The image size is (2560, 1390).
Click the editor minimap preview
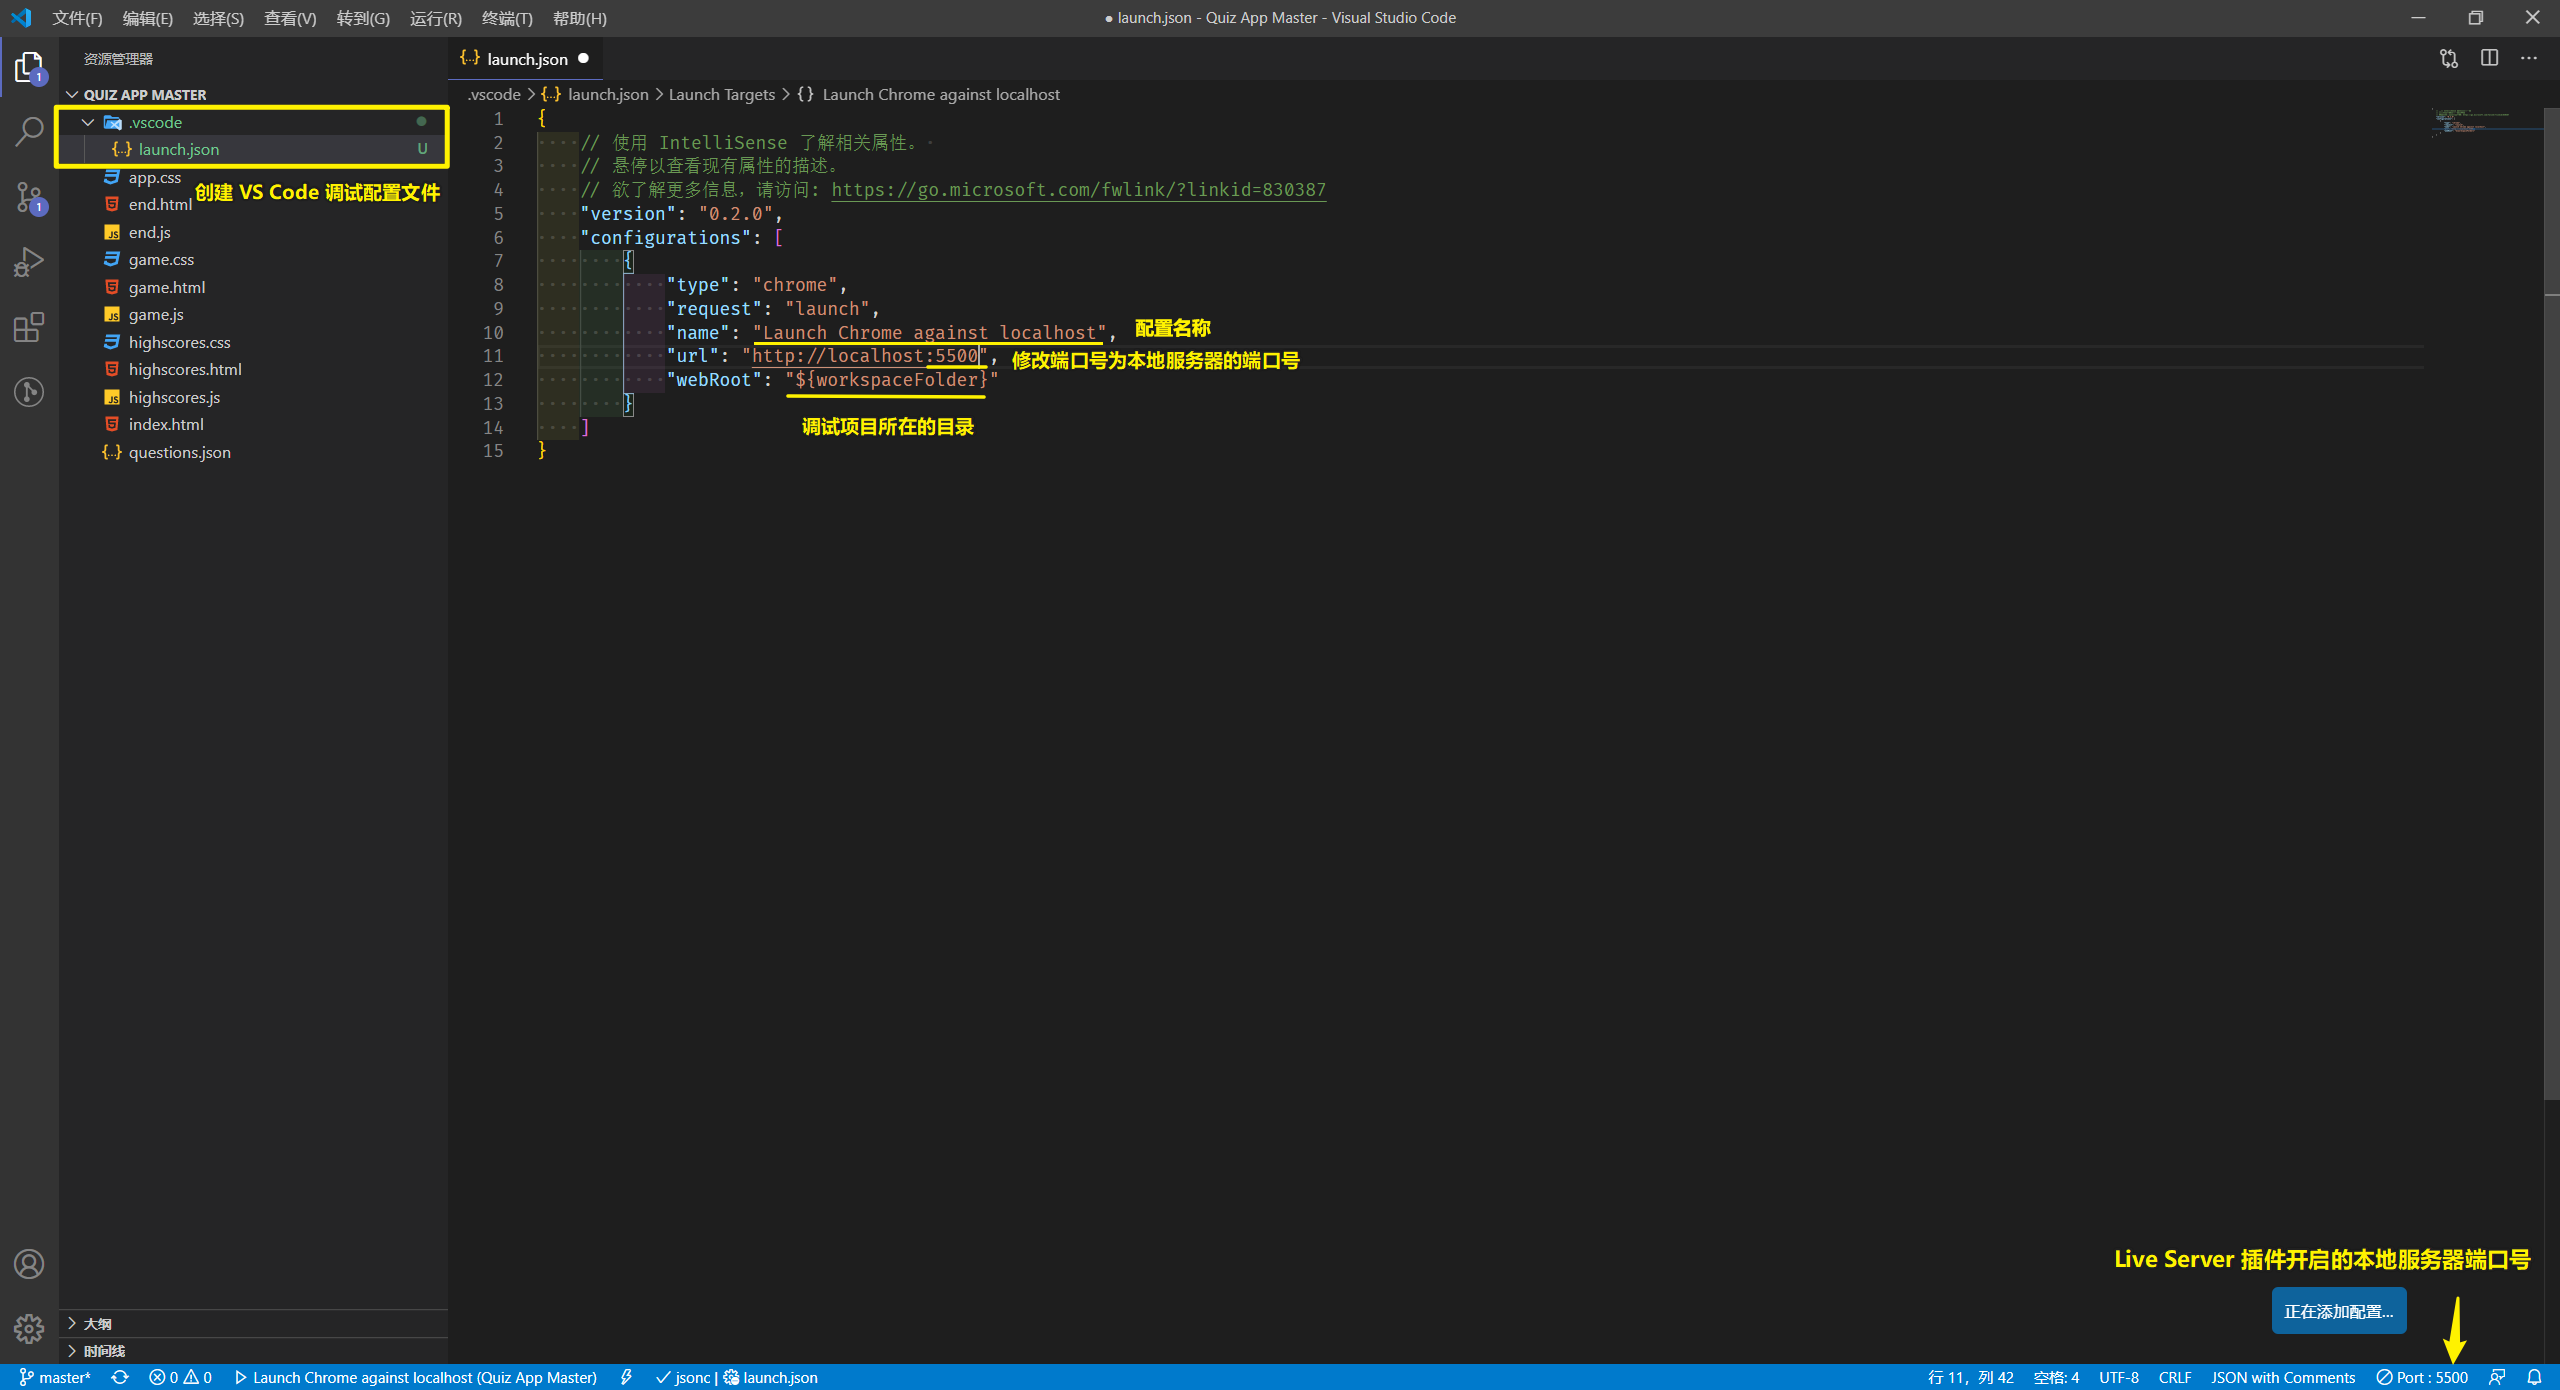pyautogui.click(x=2487, y=121)
